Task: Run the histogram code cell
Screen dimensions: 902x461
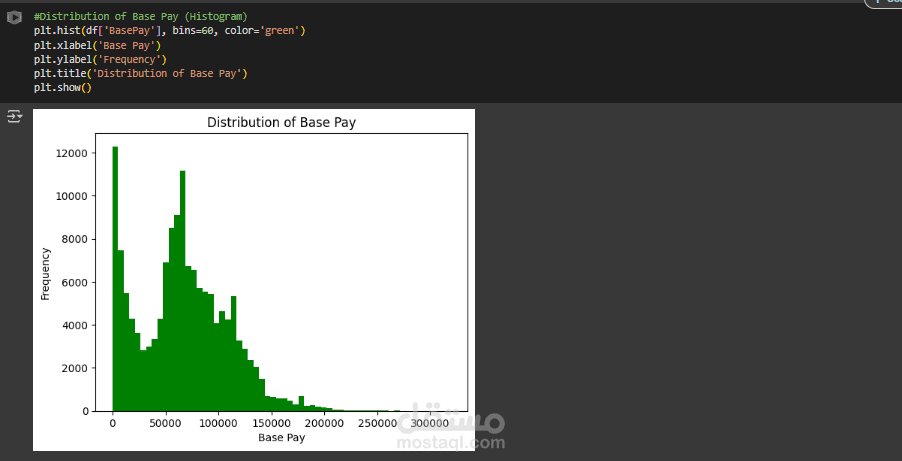Action: click(14, 17)
